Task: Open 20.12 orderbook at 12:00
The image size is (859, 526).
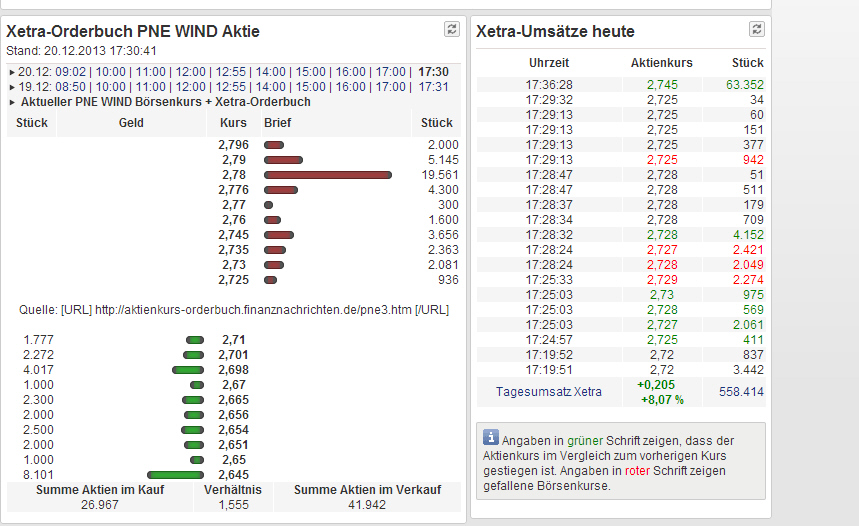Action: point(191,72)
